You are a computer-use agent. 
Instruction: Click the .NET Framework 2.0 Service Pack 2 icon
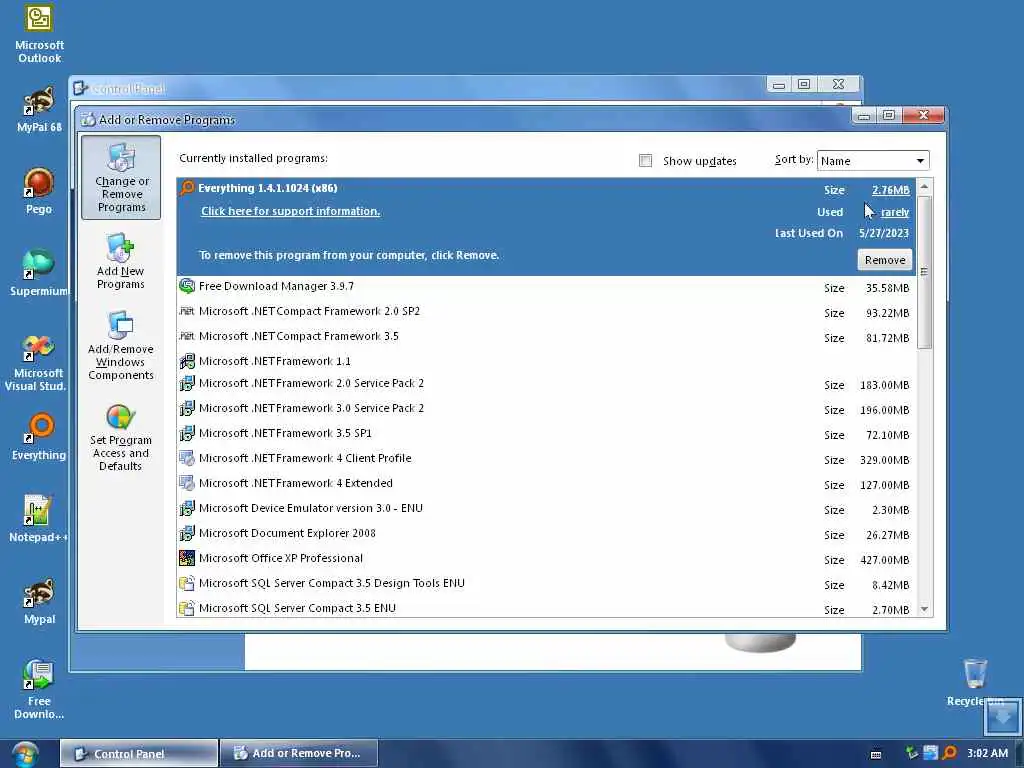pos(187,383)
